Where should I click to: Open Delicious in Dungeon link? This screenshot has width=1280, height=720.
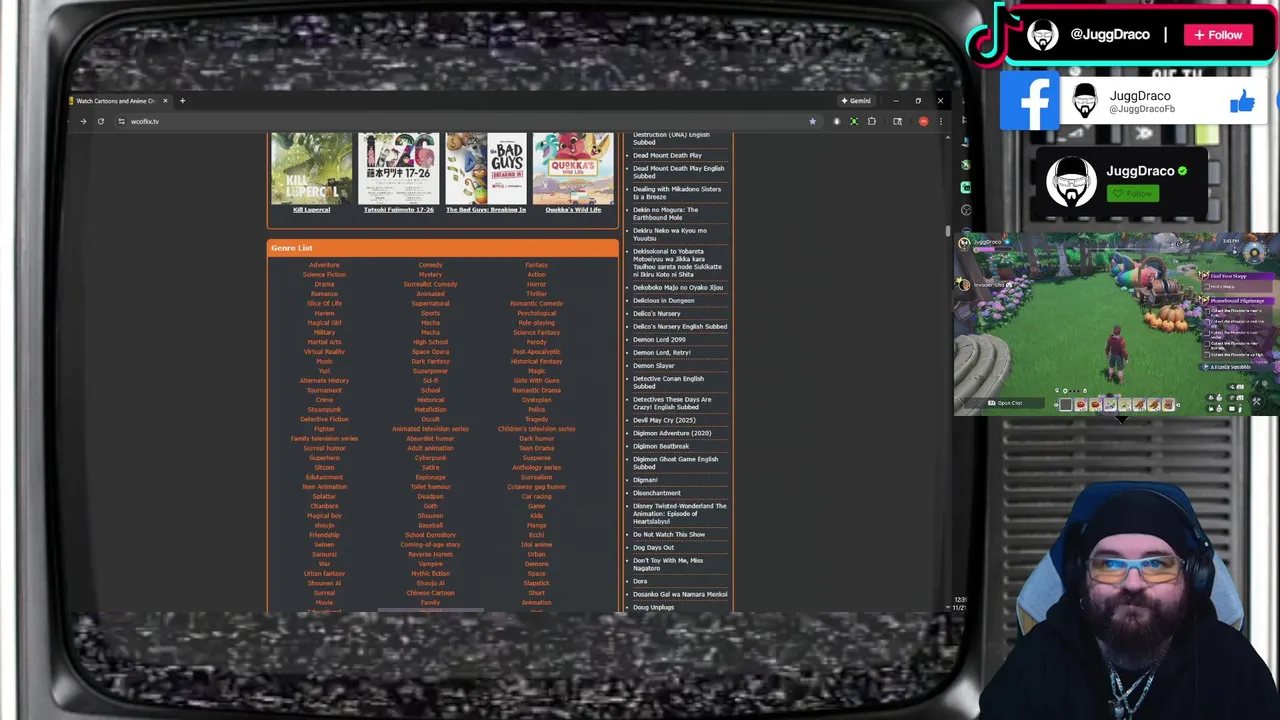(x=663, y=300)
